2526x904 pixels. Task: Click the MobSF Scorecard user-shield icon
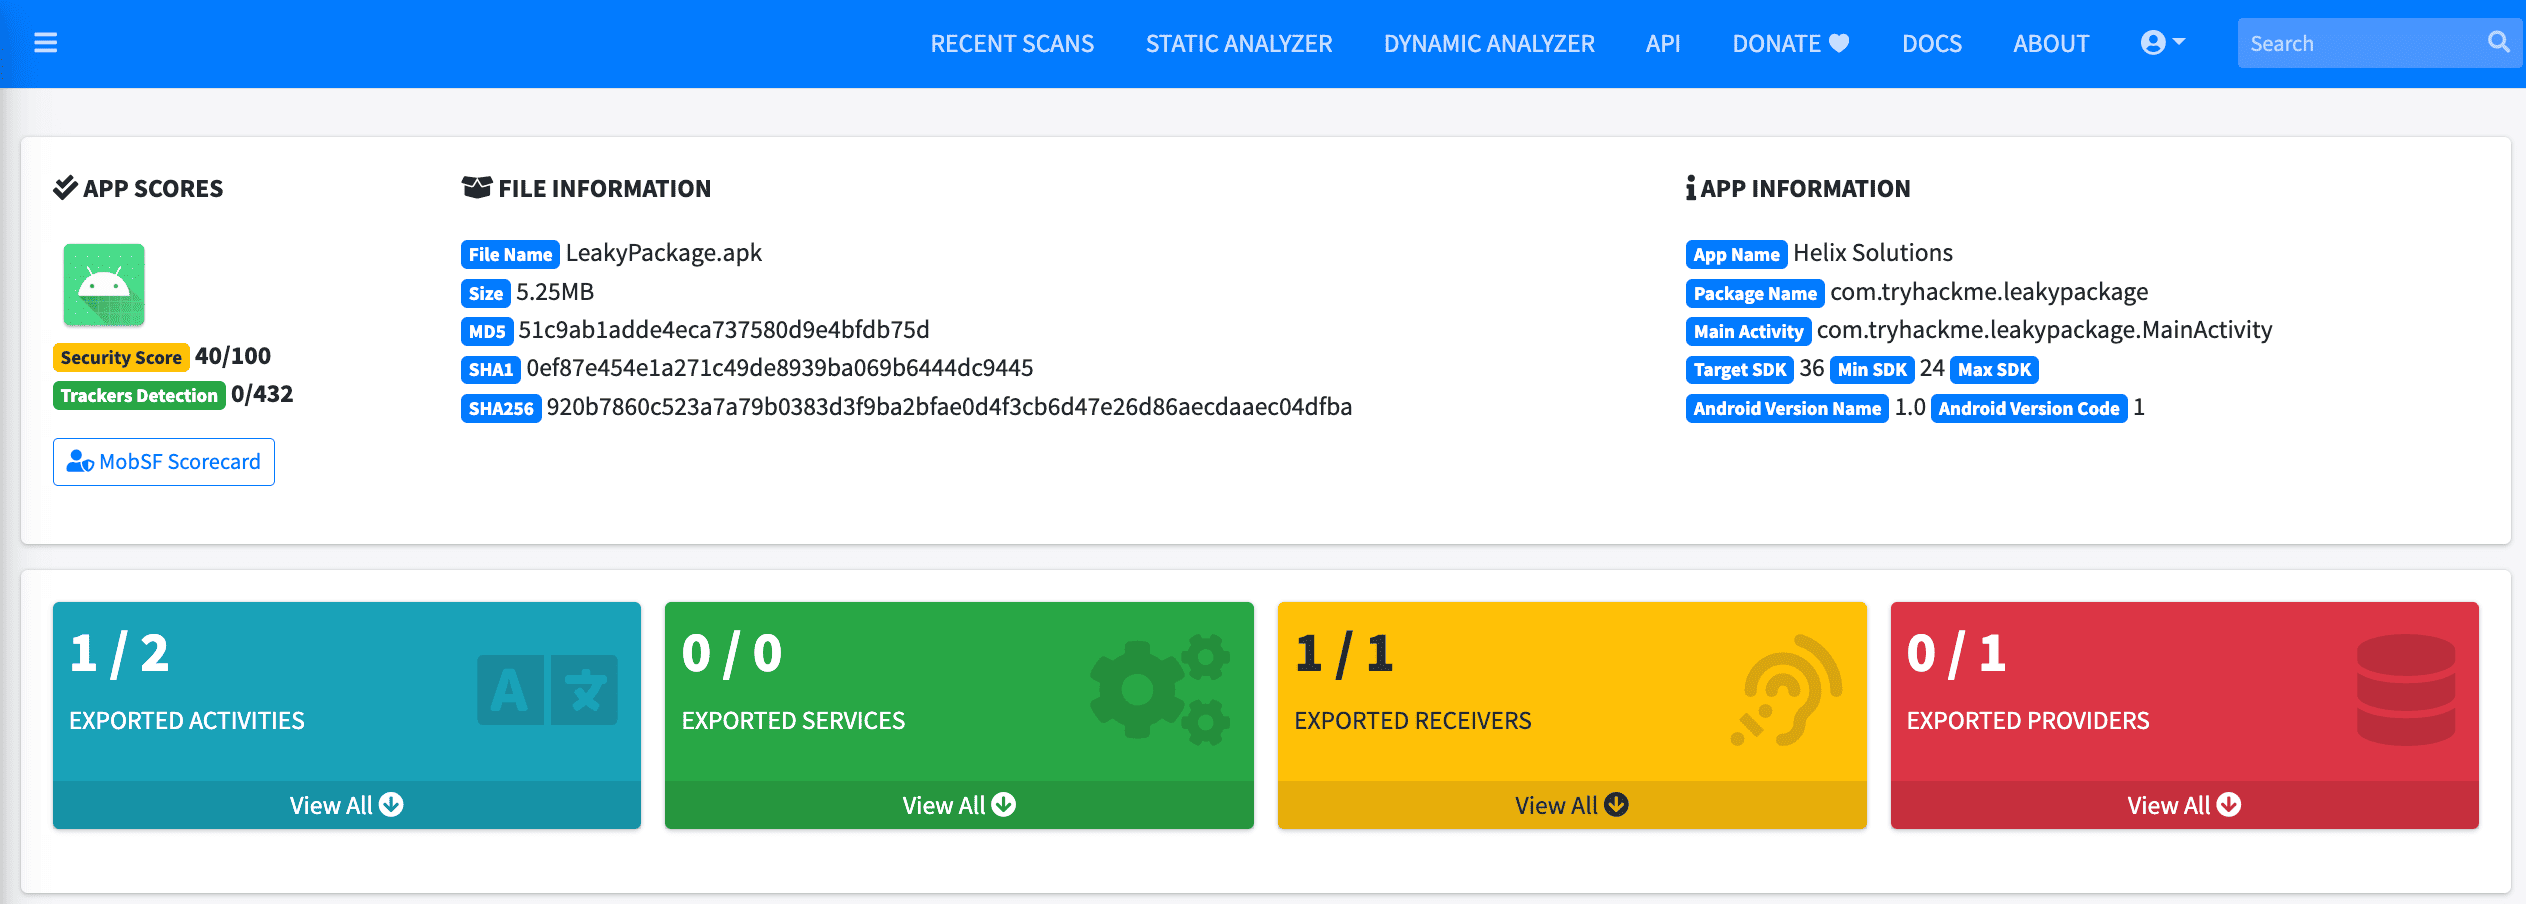80,461
